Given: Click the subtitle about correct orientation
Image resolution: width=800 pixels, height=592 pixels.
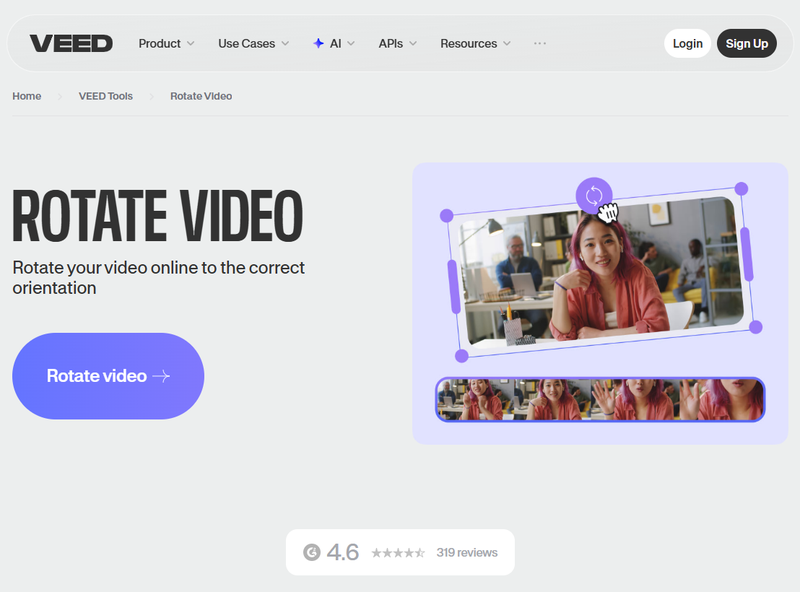Looking at the screenshot, I should [x=159, y=278].
